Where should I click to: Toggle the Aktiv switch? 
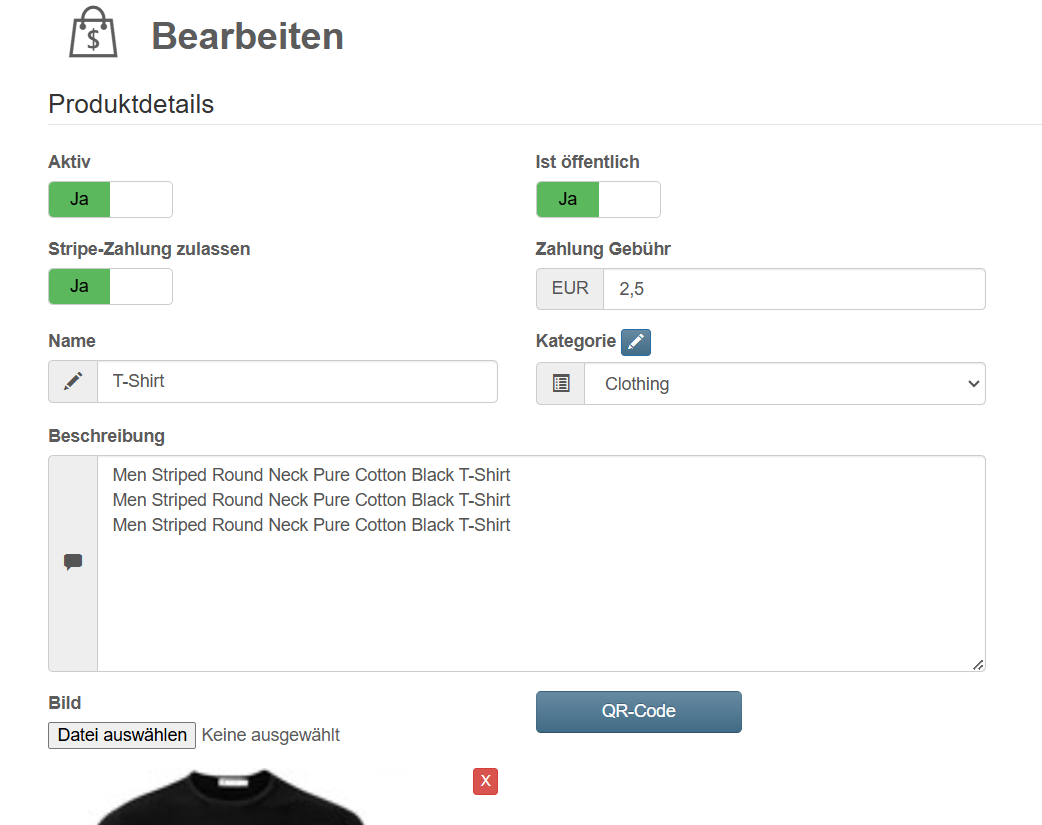[110, 199]
